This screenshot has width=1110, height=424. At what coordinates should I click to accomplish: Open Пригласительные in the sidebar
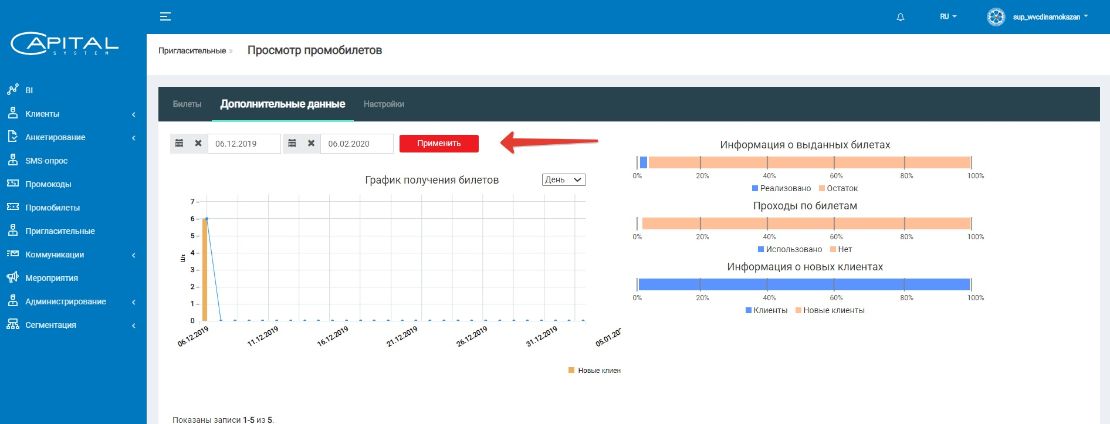click(59, 231)
